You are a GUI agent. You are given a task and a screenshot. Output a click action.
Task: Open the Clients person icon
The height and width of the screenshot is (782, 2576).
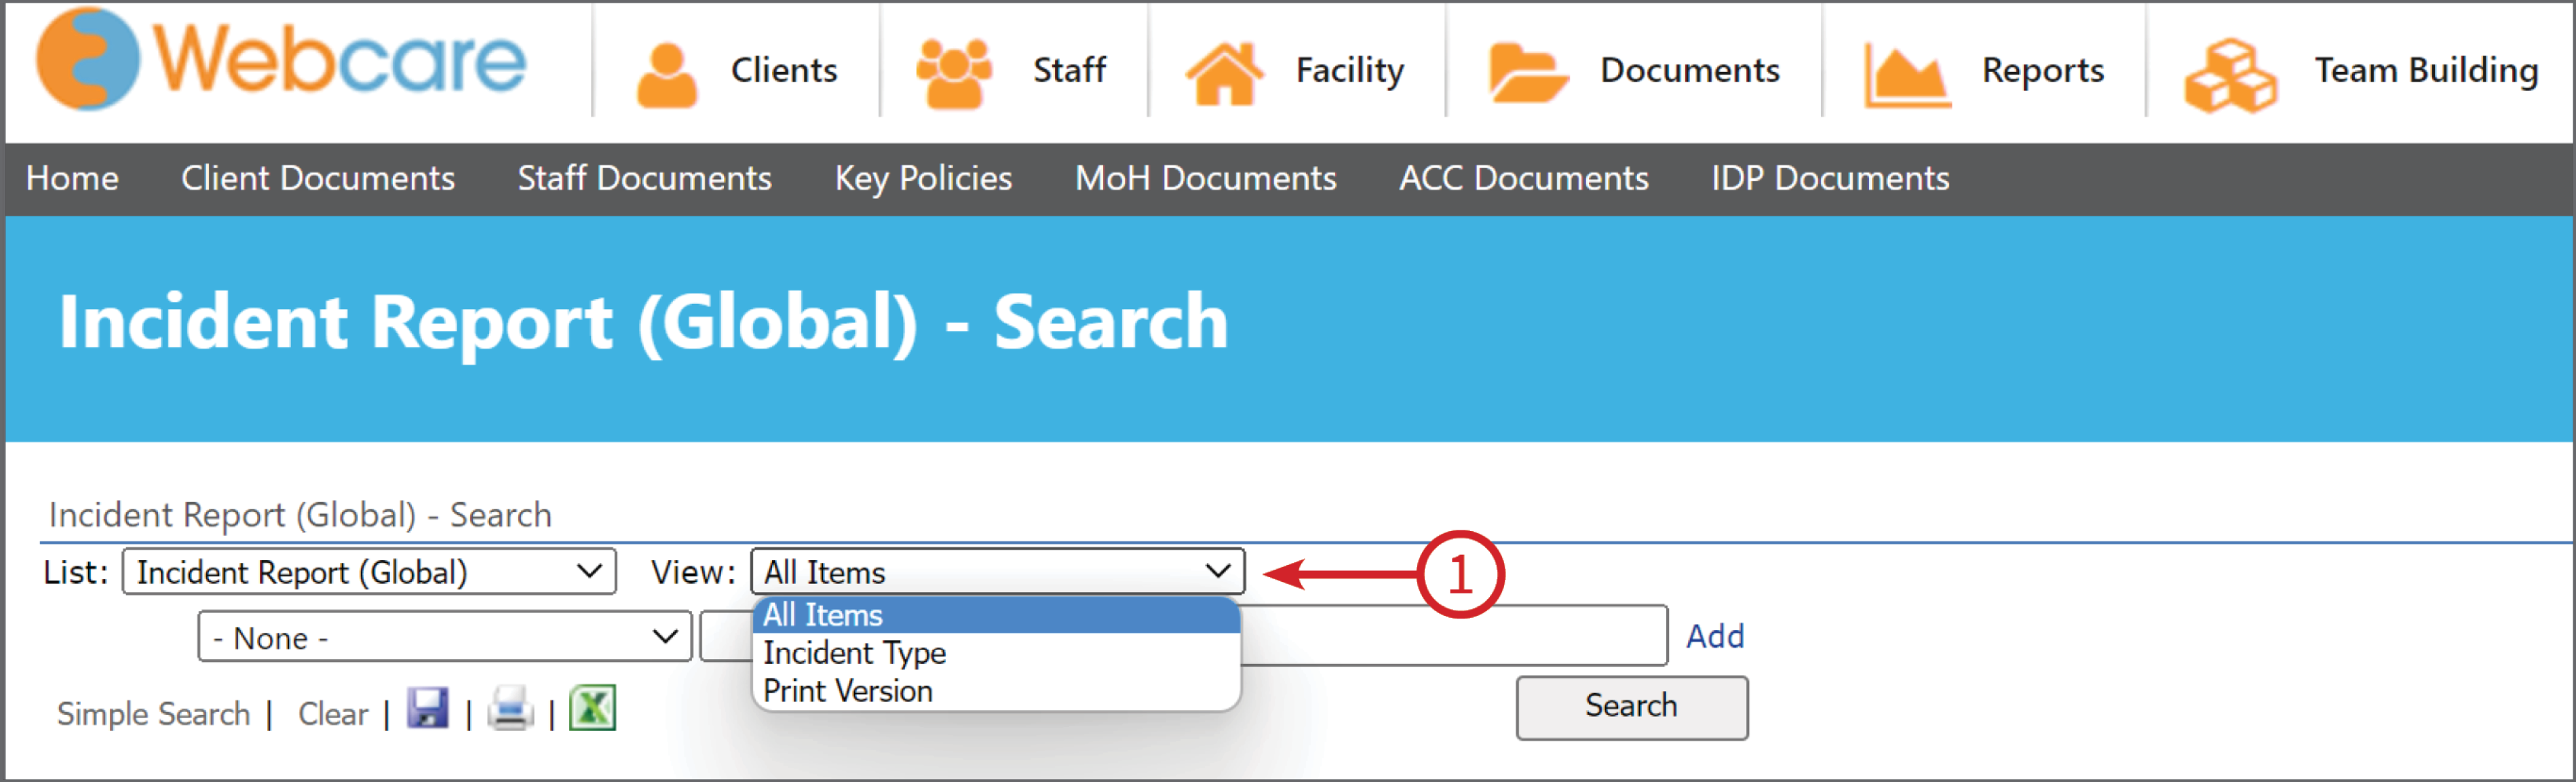coord(666,74)
